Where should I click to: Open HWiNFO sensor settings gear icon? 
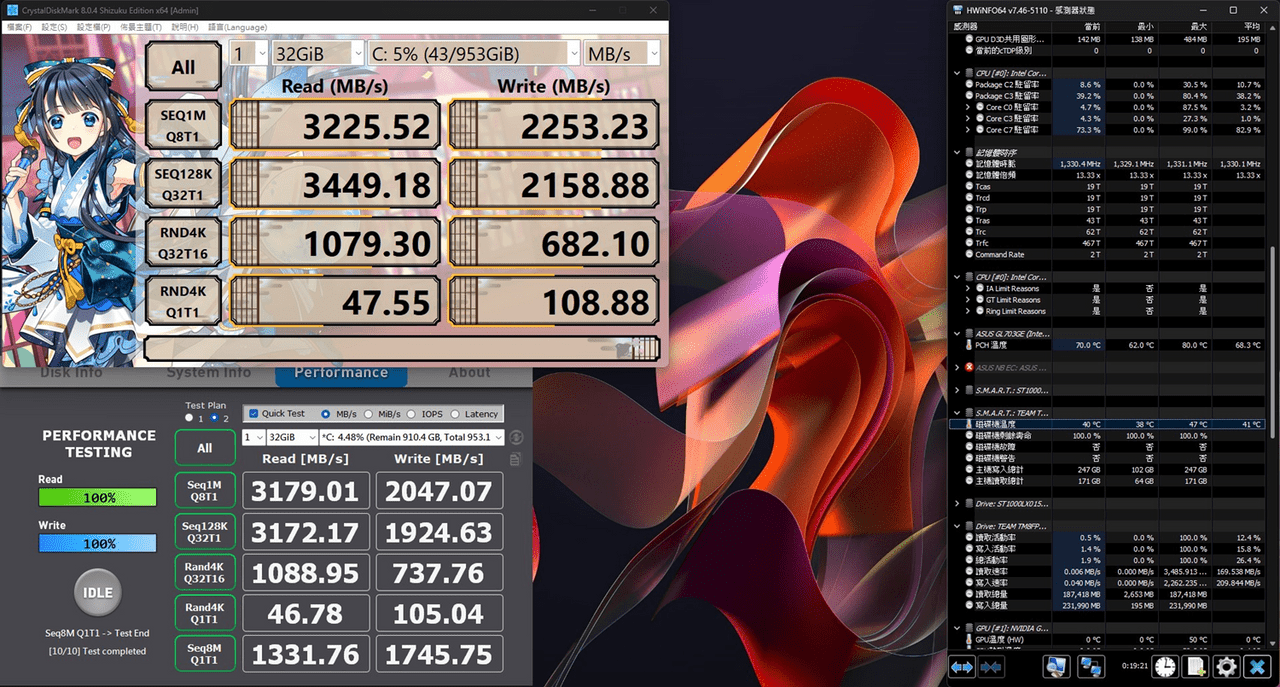tap(1226, 667)
